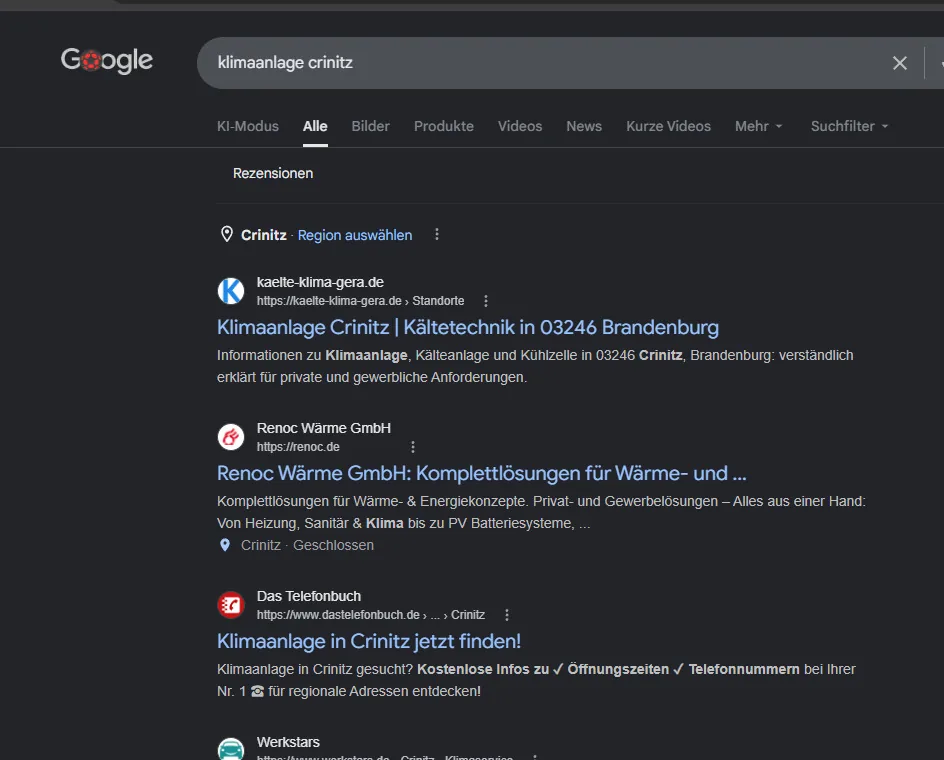Click the https://renoc.de URL text
Image resolution: width=944 pixels, height=760 pixels.
click(298, 447)
